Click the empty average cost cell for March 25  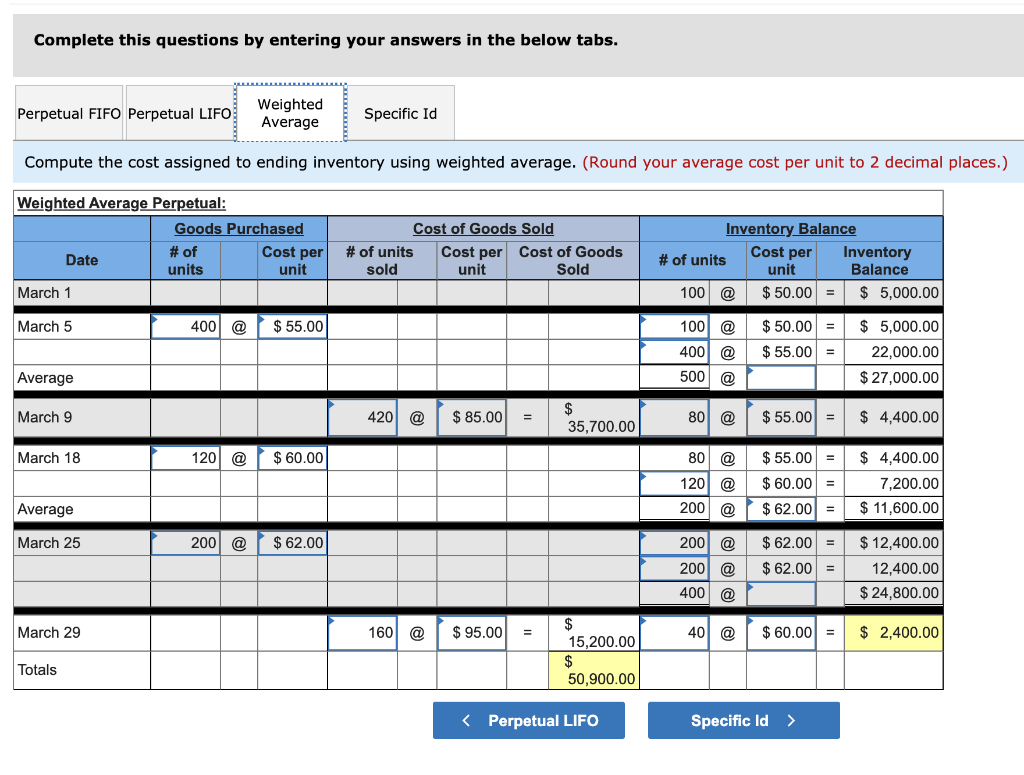tap(781, 593)
